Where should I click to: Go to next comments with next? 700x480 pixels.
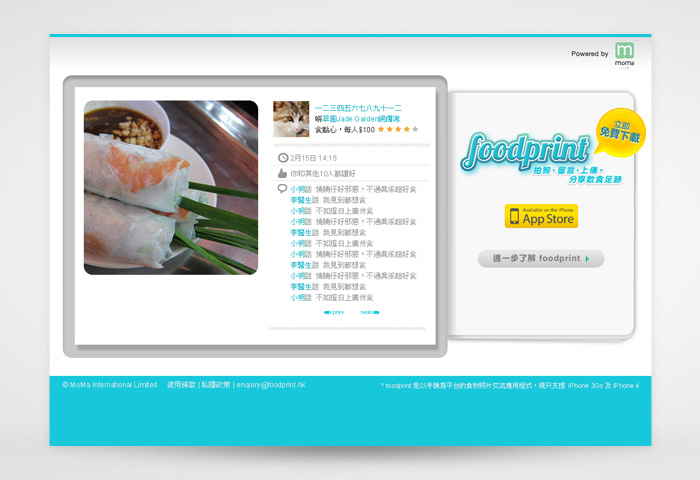click(370, 313)
